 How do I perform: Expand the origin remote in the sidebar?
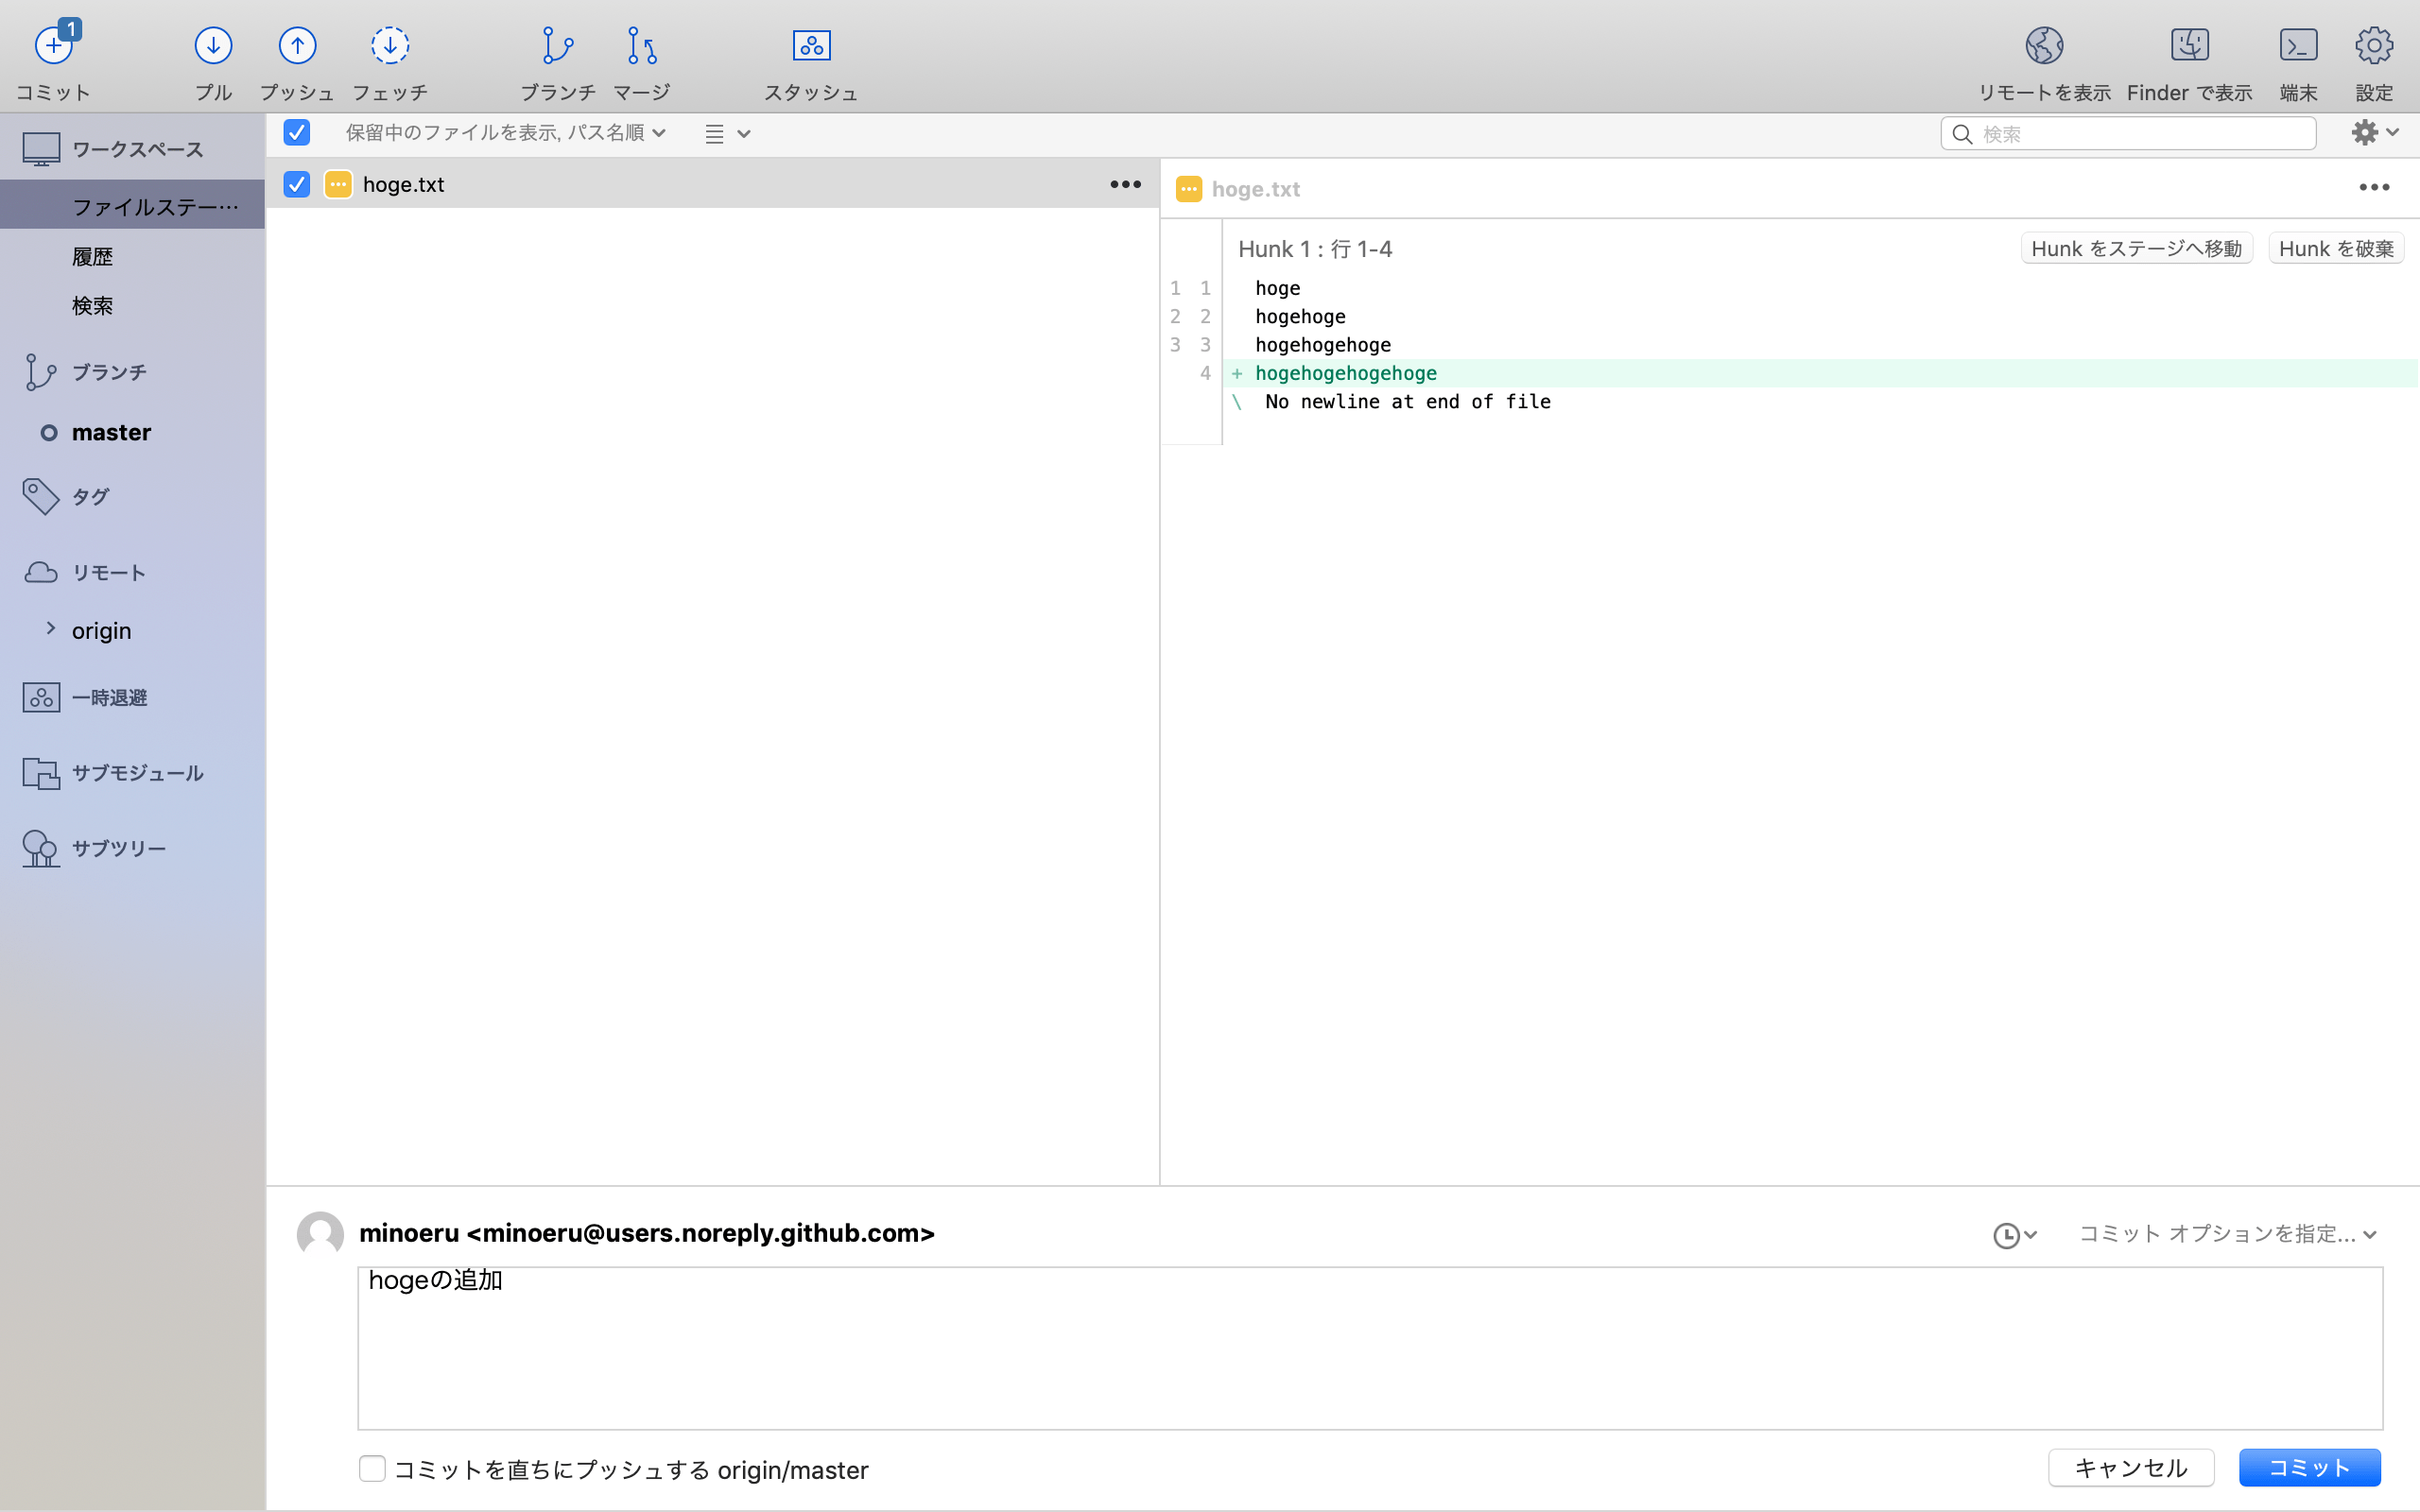(51, 628)
